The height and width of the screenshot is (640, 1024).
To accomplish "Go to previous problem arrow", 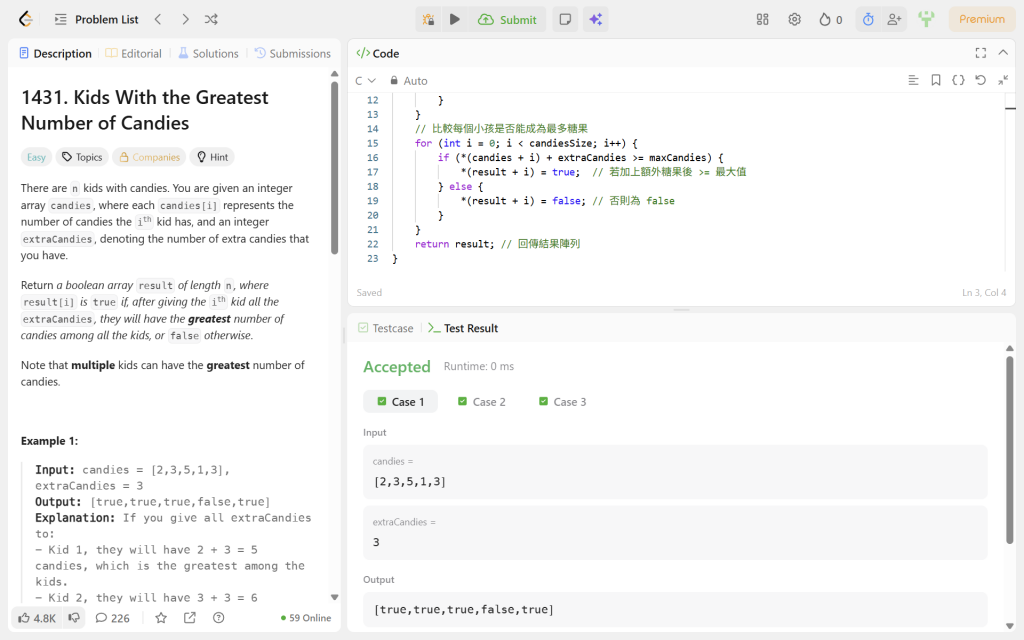I will [158, 20].
